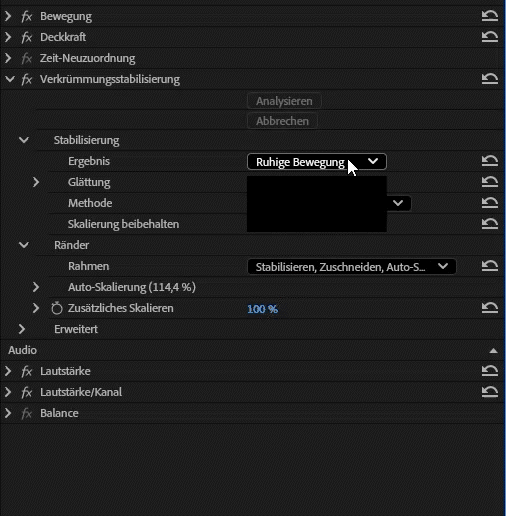Toggle the fx icon for Verkrümmungsstabilisierung
The image size is (506, 516).
pyautogui.click(x=27, y=79)
